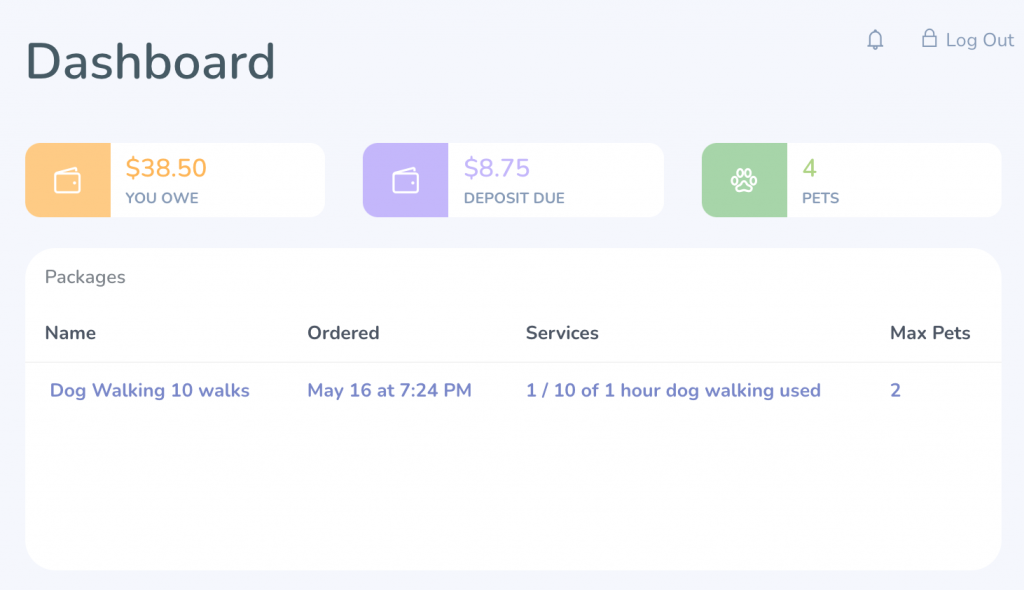
Task: Open the Dog Walking 10 walks package
Action: 150,390
